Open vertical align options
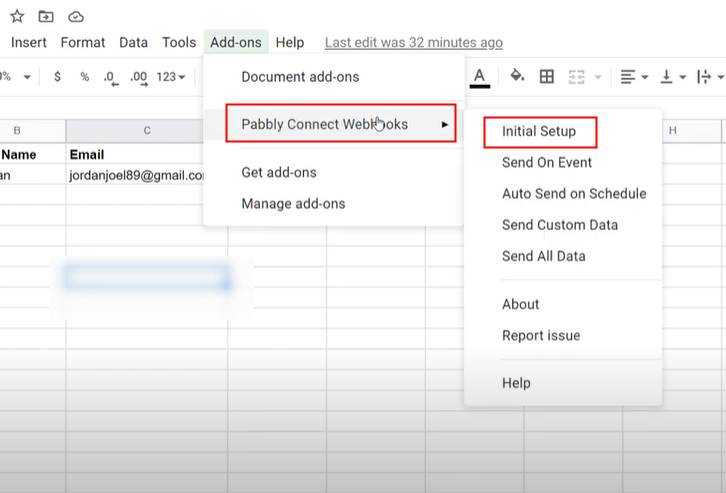 coord(672,77)
